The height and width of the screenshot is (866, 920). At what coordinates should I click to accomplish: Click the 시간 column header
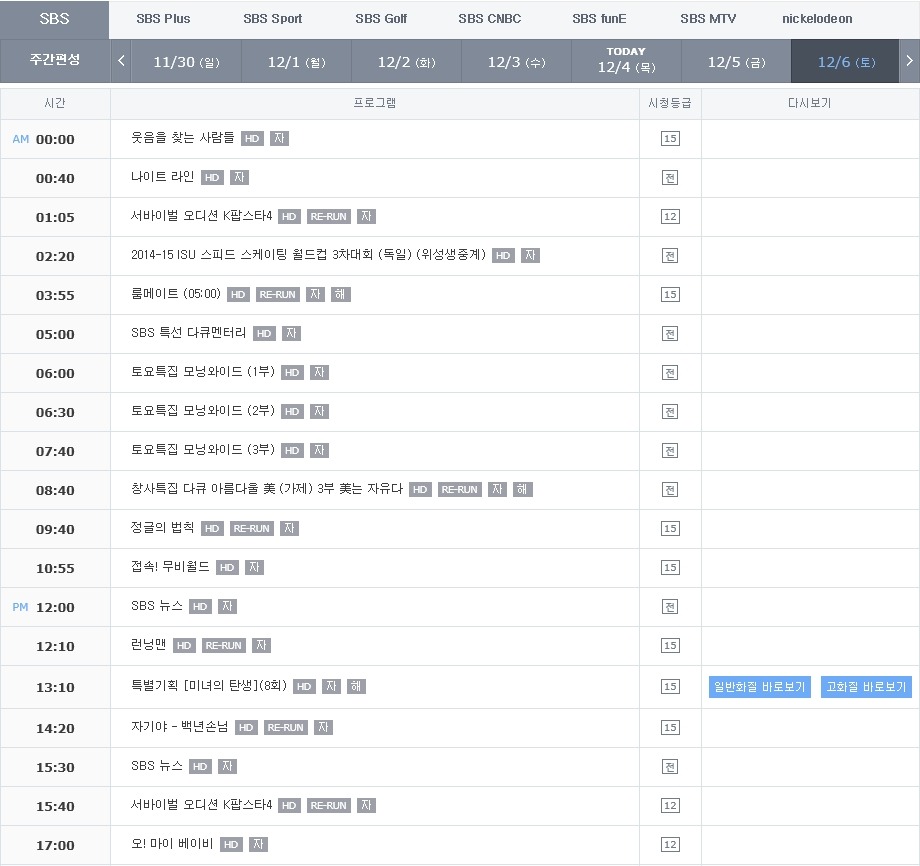click(x=55, y=103)
